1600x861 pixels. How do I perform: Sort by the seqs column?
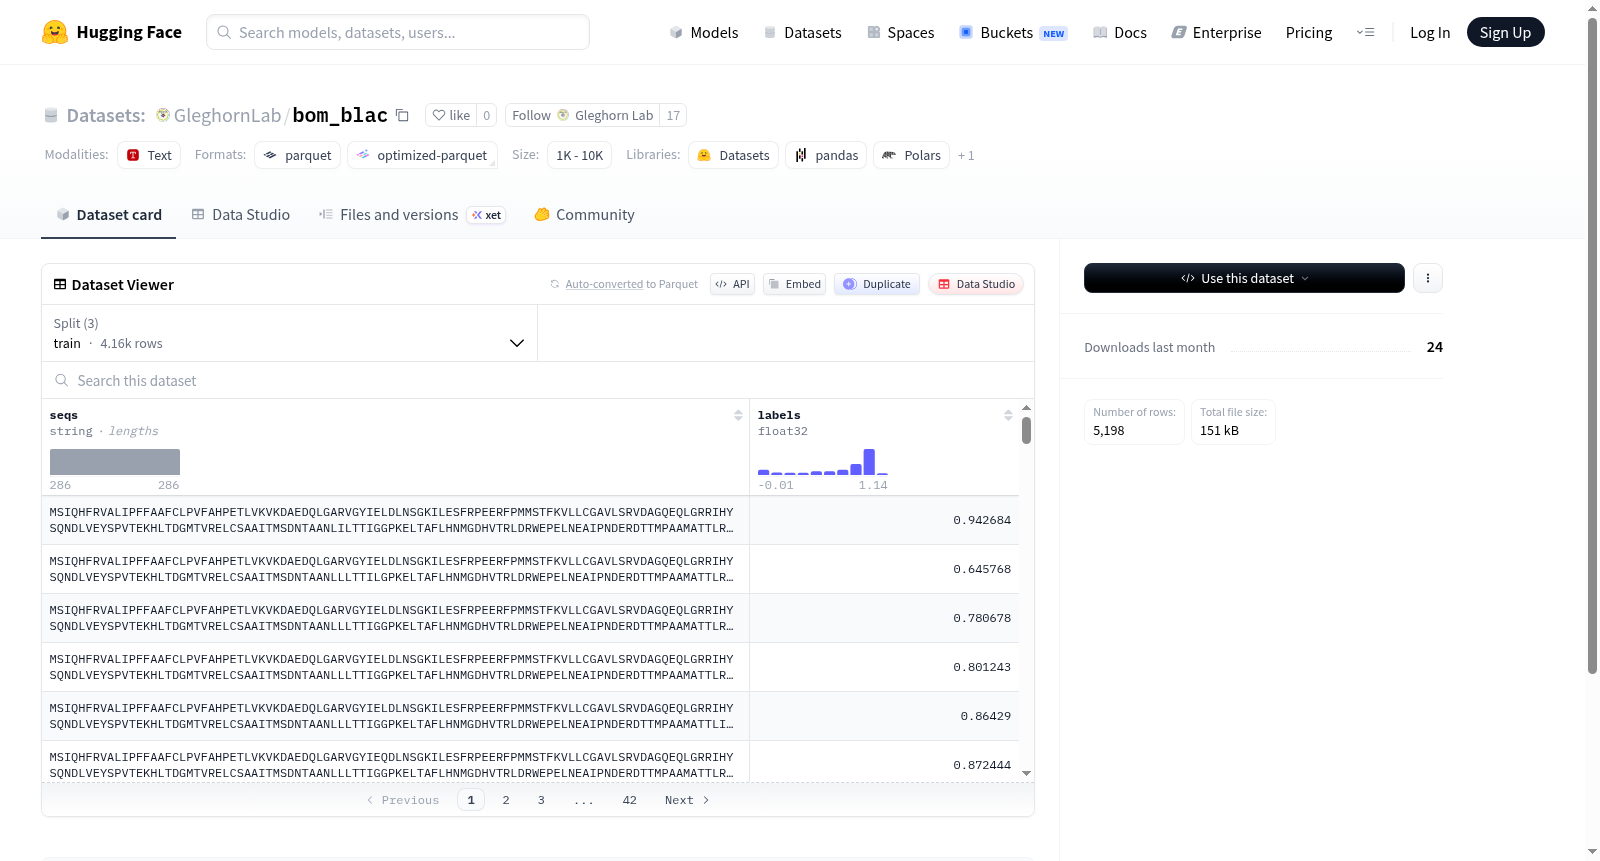click(738, 415)
